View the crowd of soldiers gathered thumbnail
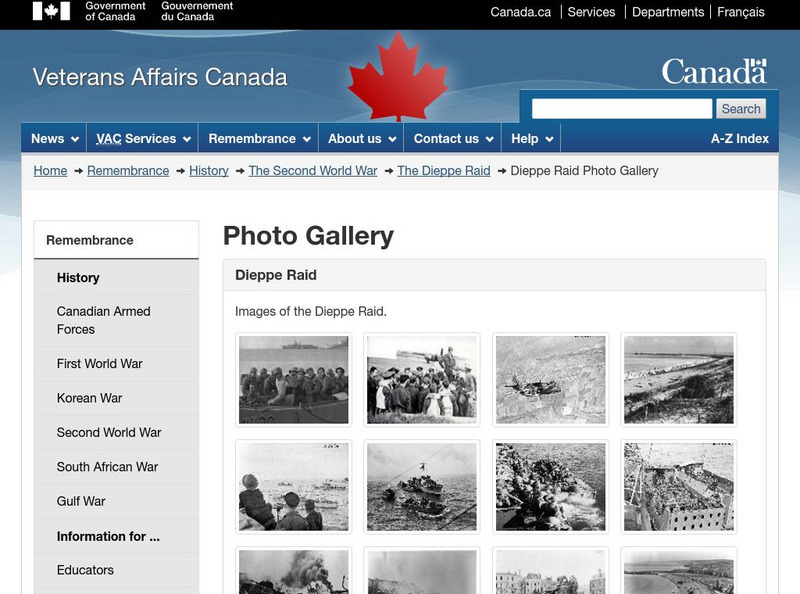Screen dimensions: 800x594 (x=422, y=379)
